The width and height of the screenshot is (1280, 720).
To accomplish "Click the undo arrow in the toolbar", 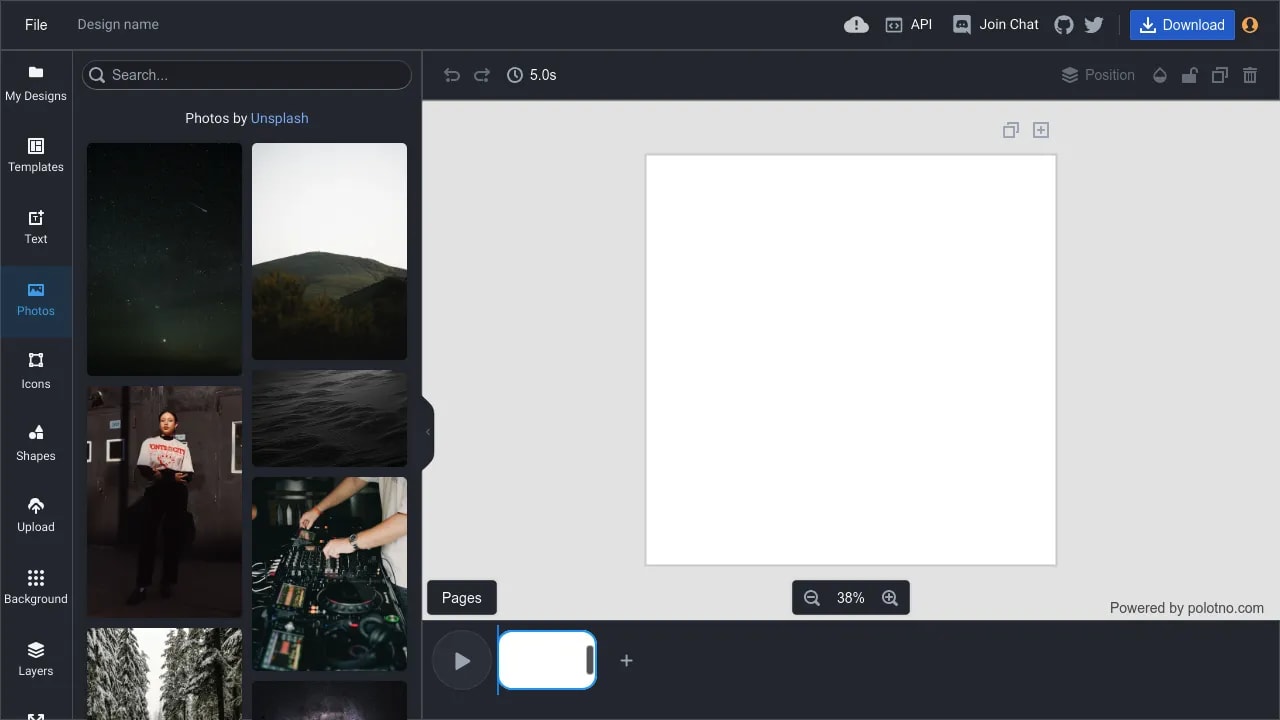I will (451, 75).
